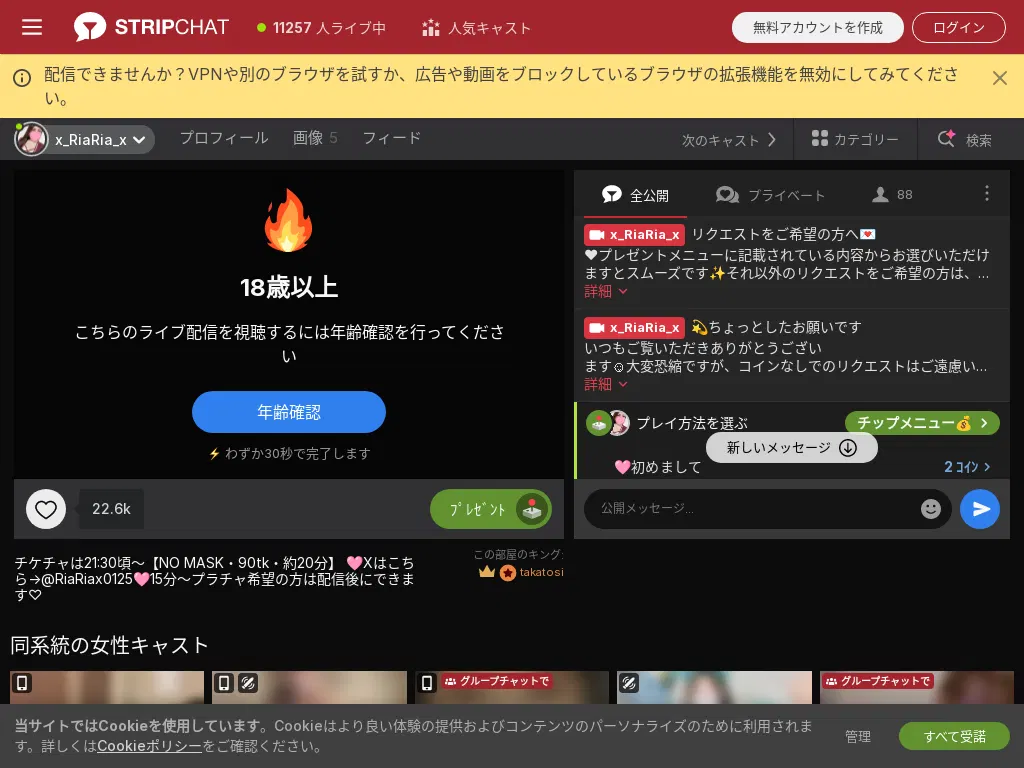The width and height of the screenshot is (1024, 768).
Task: Click the 検索 search icon
Action: (x=965, y=139)
